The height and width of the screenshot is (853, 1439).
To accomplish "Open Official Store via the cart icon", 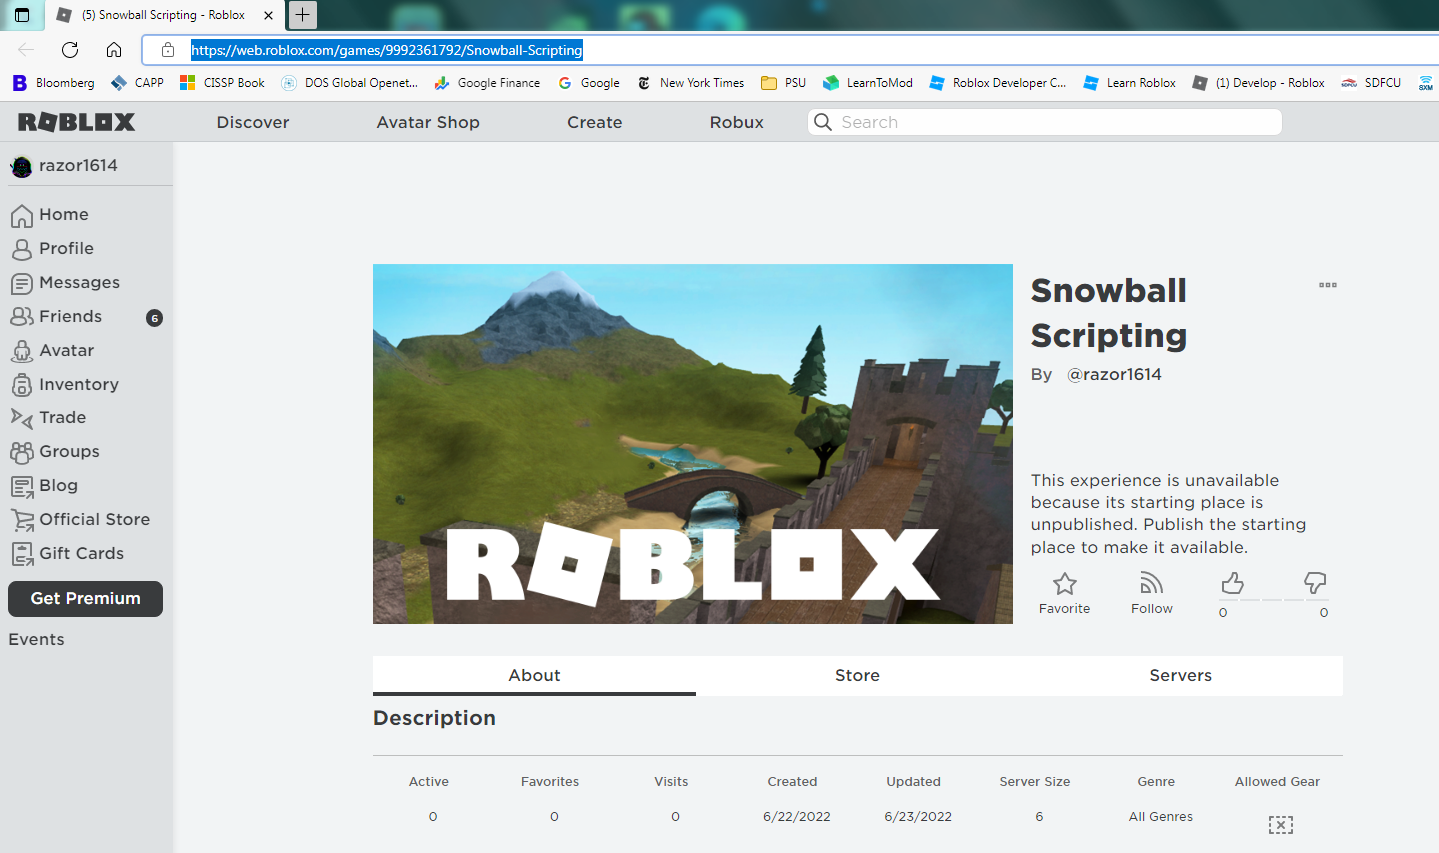I will (21, 520).
